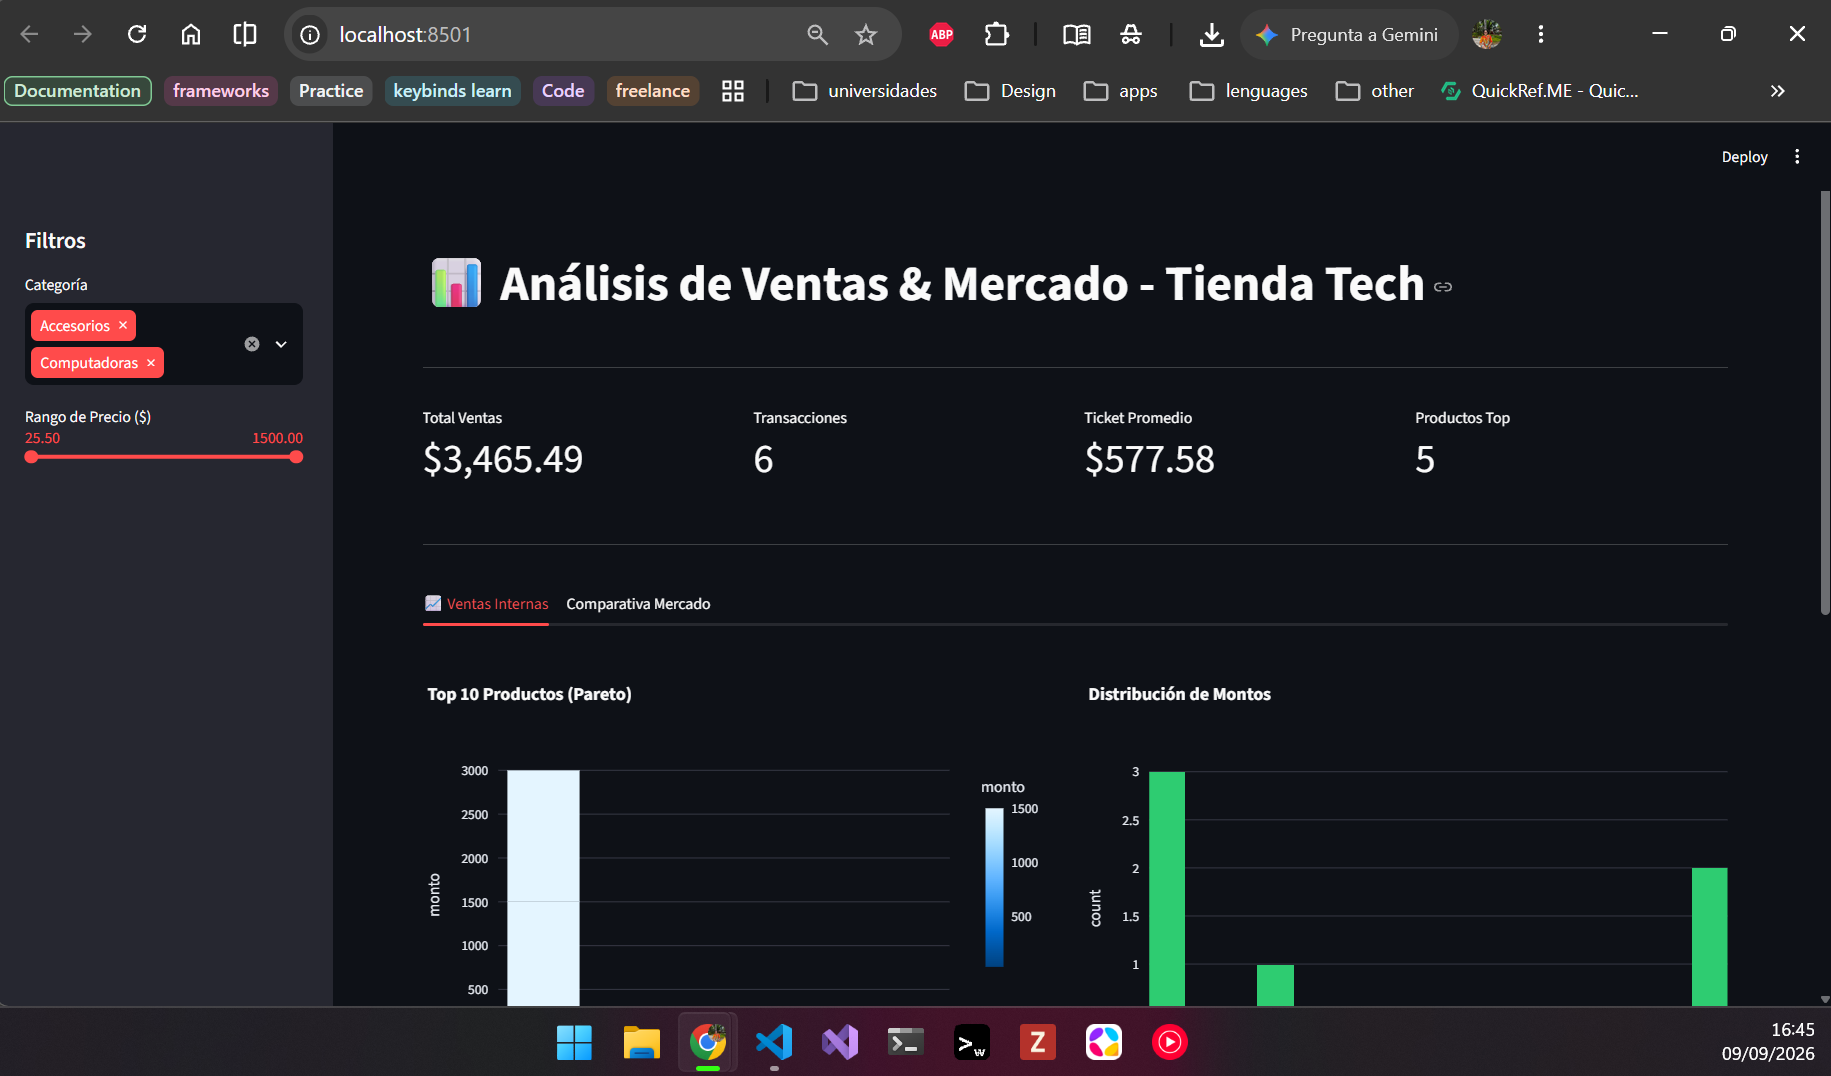Click the Deploy button
Viewport: 1831px width, 1076px height.
[1744, 157]
